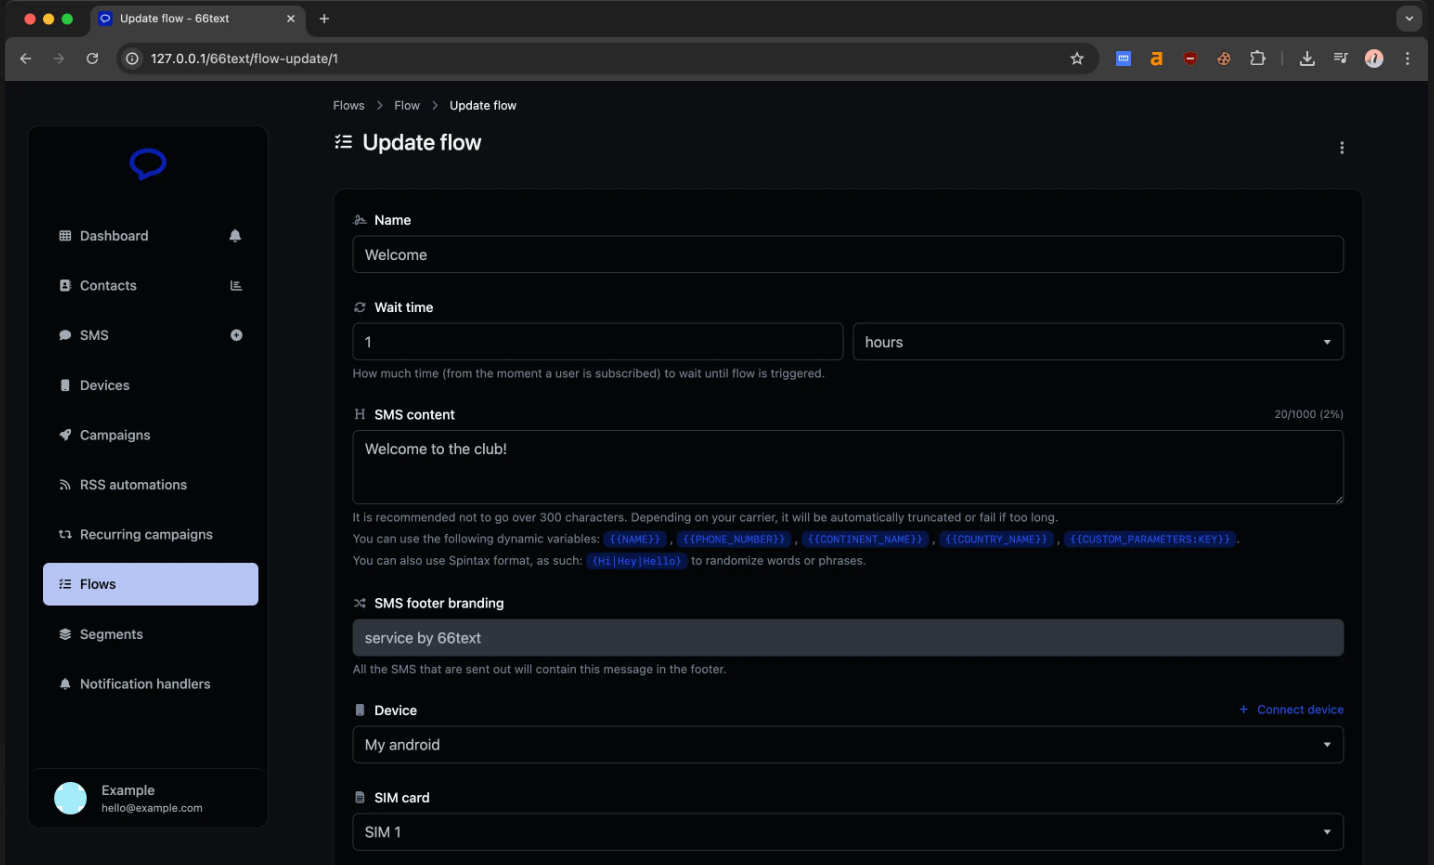Viewport: 1434px width, 865px height.
Task: Click the {{CONTINENT_NAME}} variable tag
Action: click(x=866, y=539)
